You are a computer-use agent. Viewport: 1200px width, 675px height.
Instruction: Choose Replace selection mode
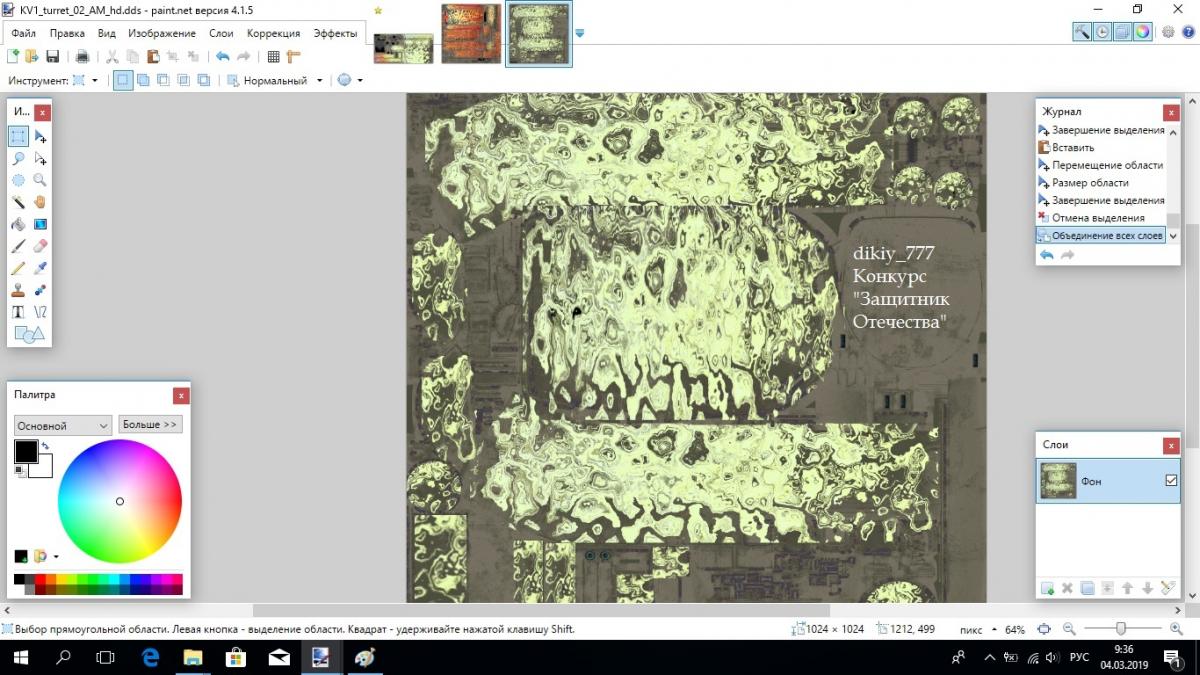point(122,80)
